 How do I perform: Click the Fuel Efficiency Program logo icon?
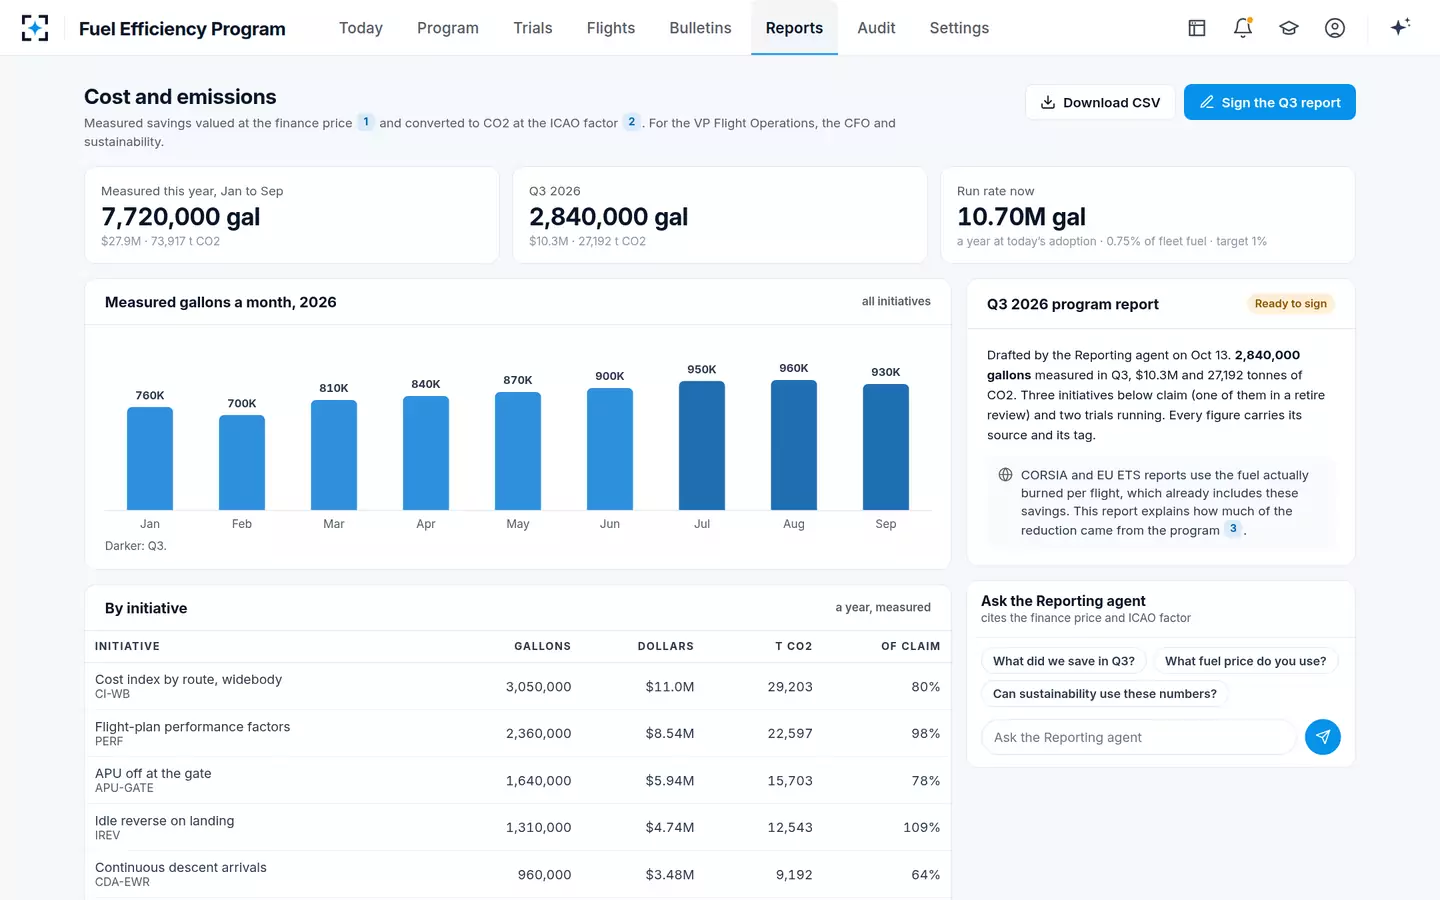tap(35, 28)
